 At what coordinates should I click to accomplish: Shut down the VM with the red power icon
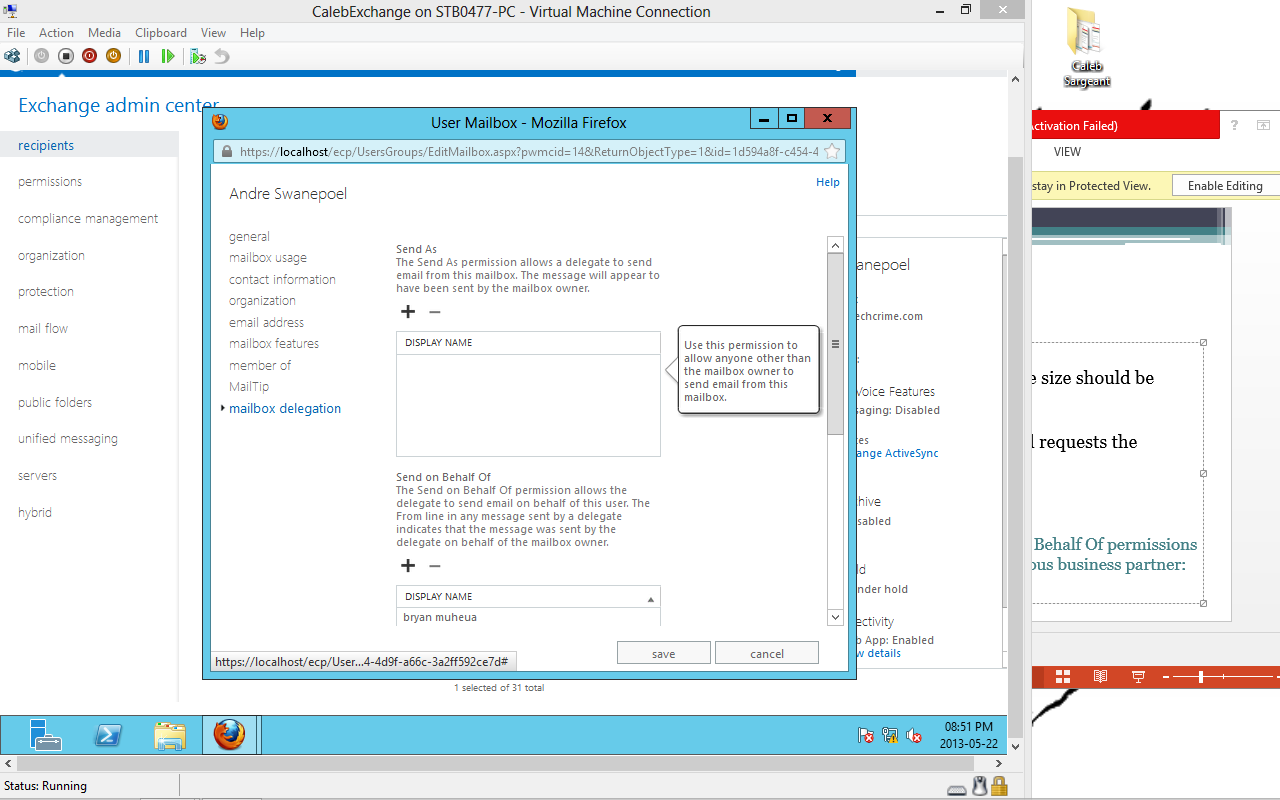pos(90,56)
